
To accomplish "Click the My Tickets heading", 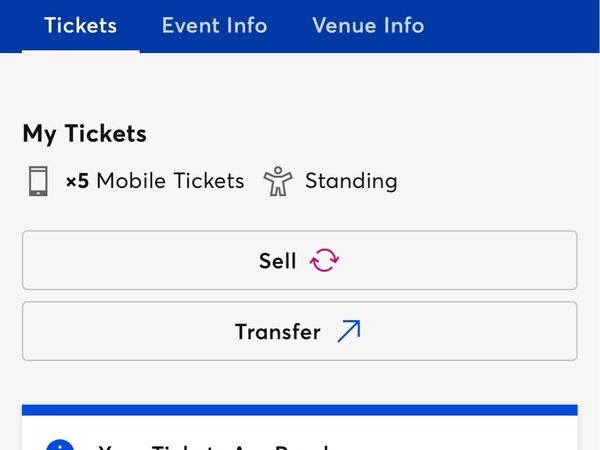I will [x=84, y=133].
